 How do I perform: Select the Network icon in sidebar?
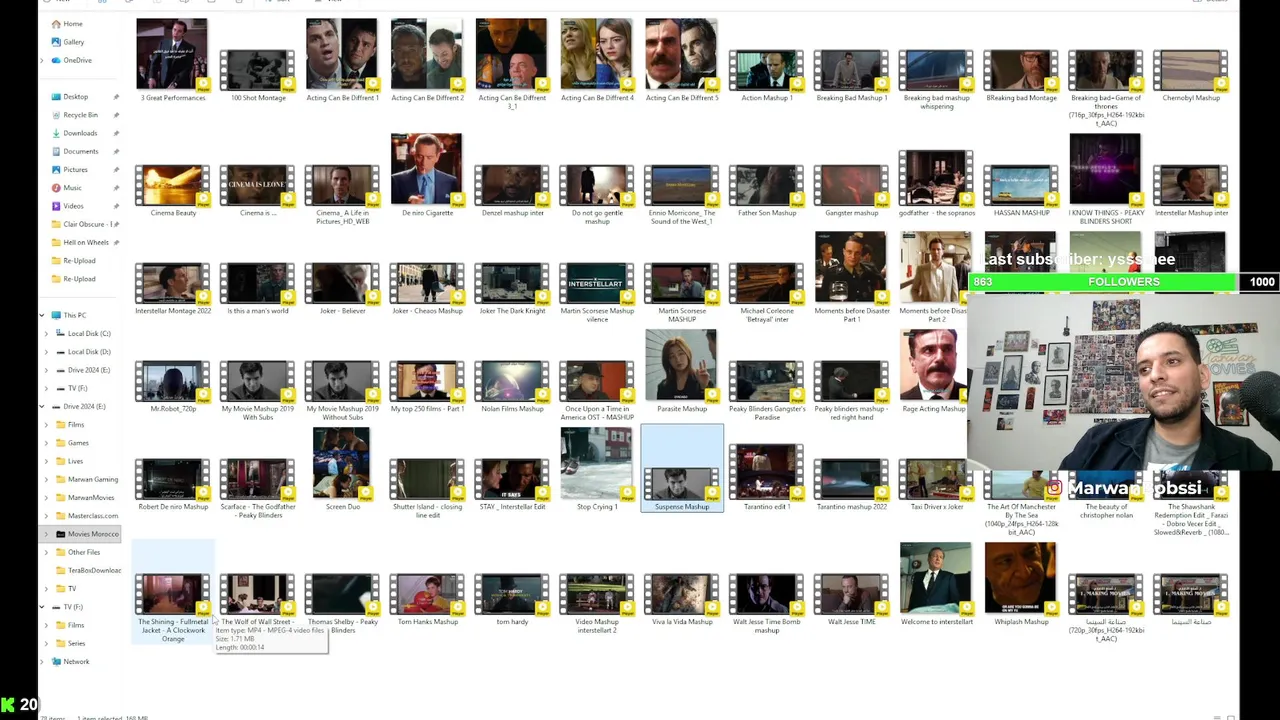point(56,661)
